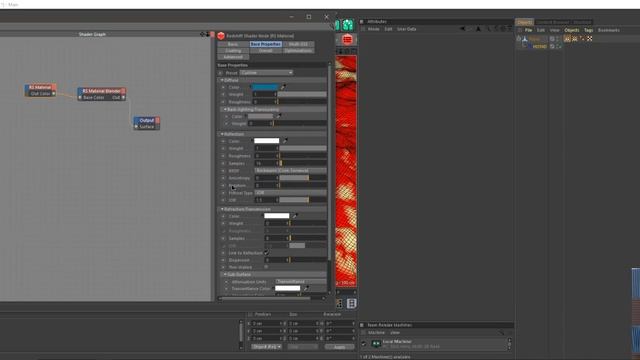Toggle visibility dots of second object
Image resolution: width=640 pixels, height=360 pixels.
pyautogui.click(x=559, y=47)
